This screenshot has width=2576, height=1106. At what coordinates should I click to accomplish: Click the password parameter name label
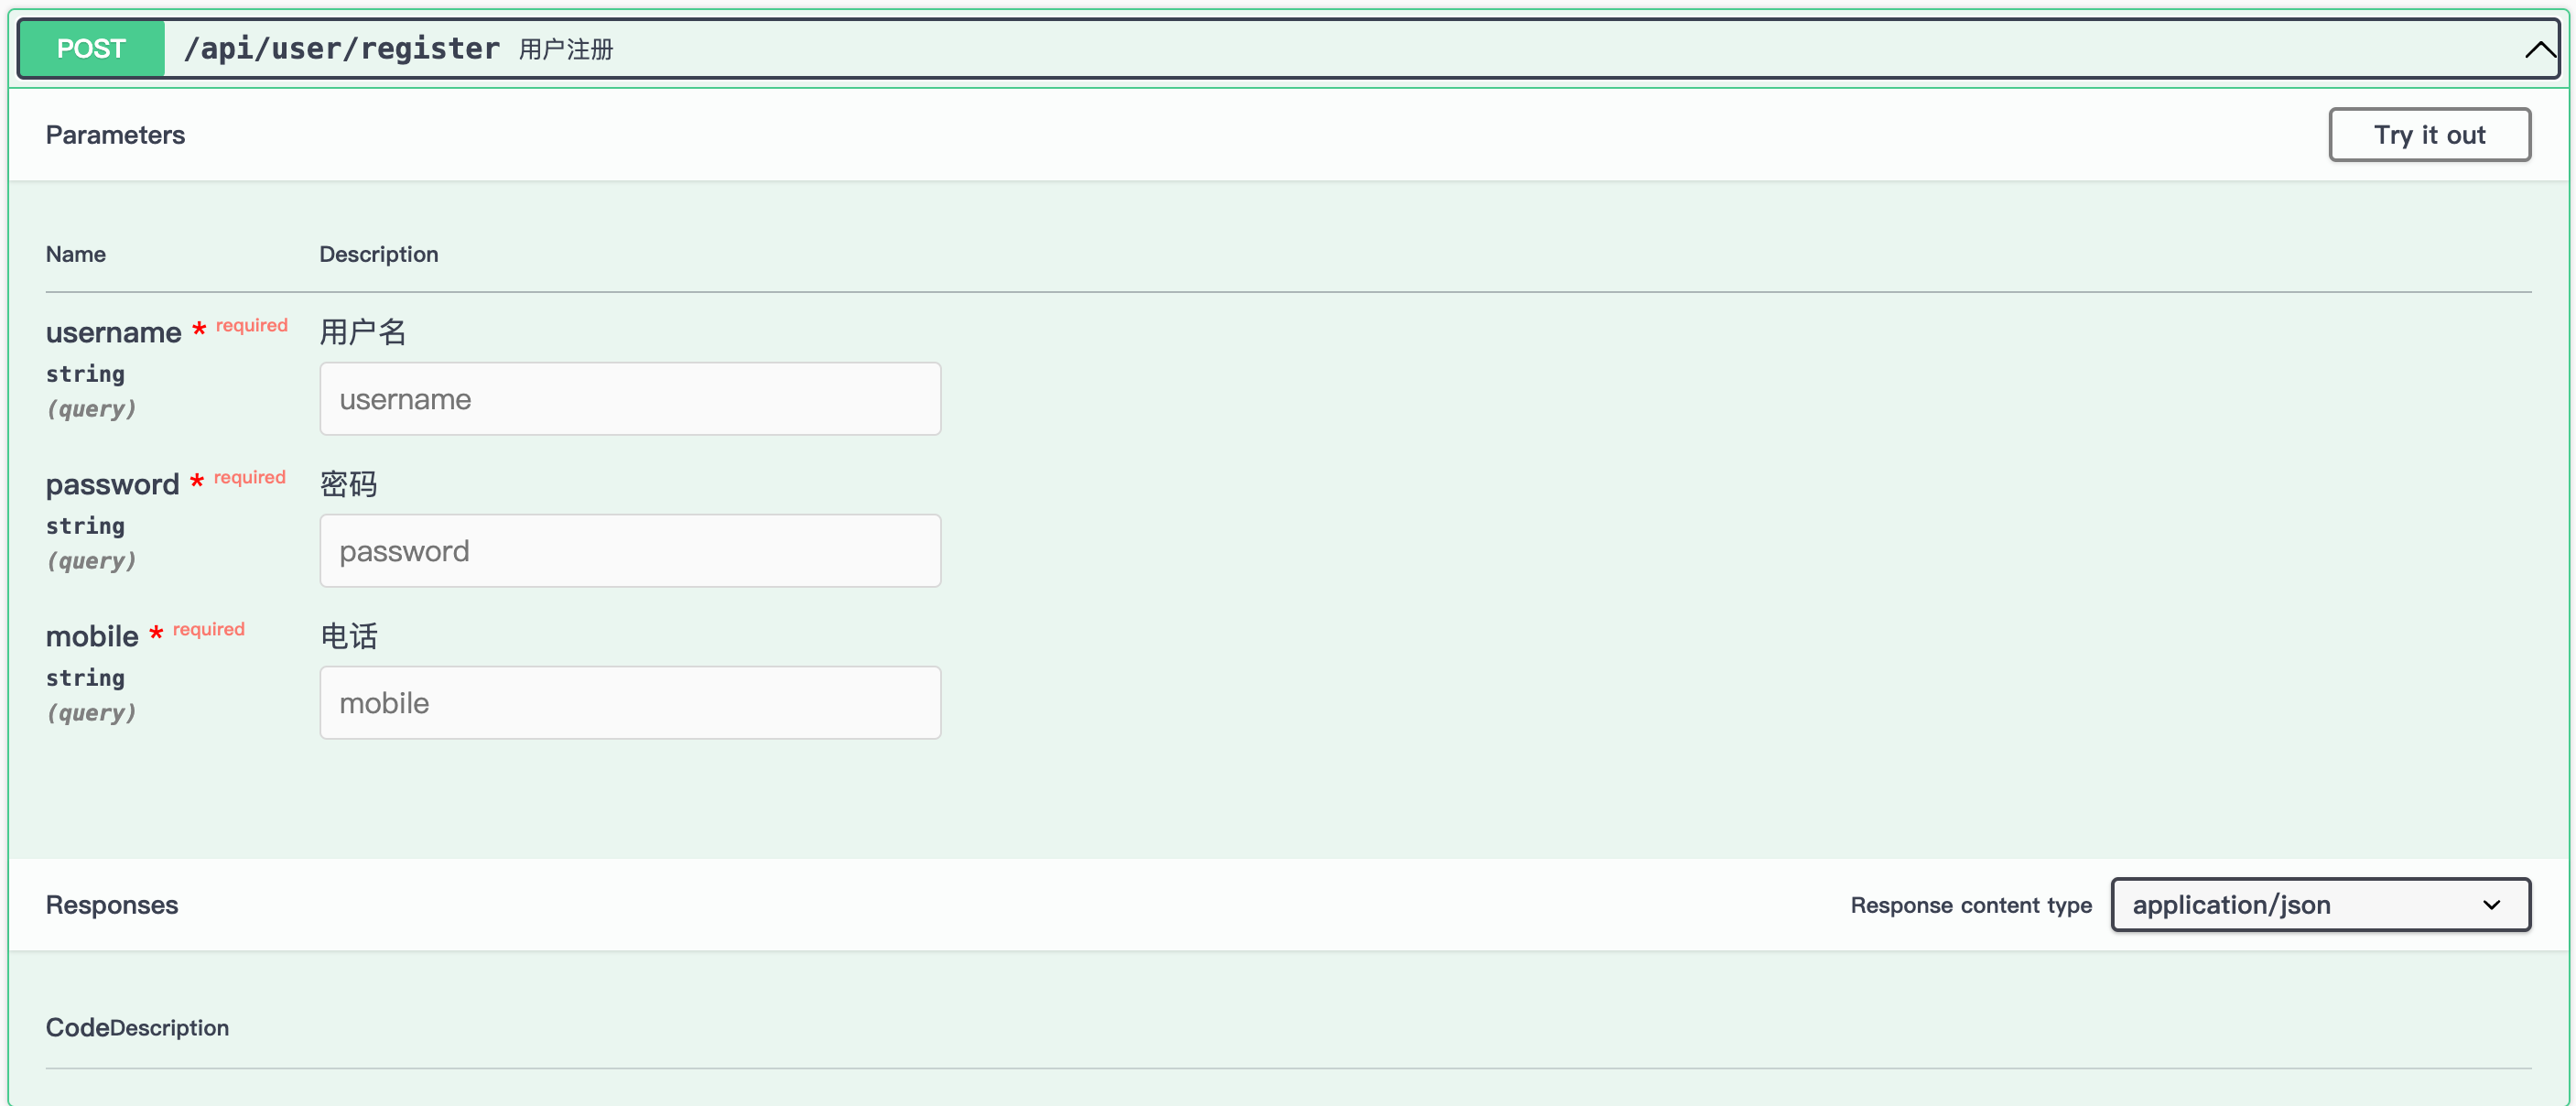tap(112, 484)
